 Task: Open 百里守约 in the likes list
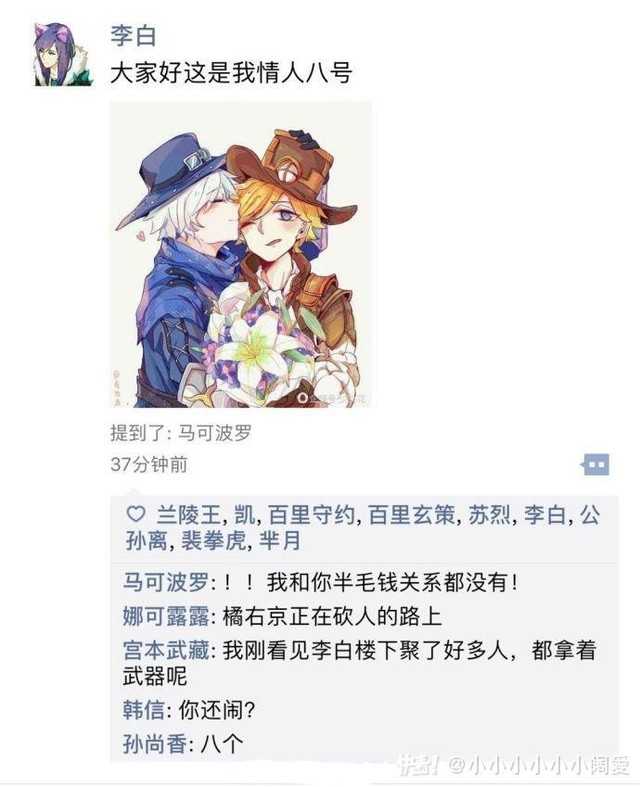pyautogui.click(x=312, y=515)
